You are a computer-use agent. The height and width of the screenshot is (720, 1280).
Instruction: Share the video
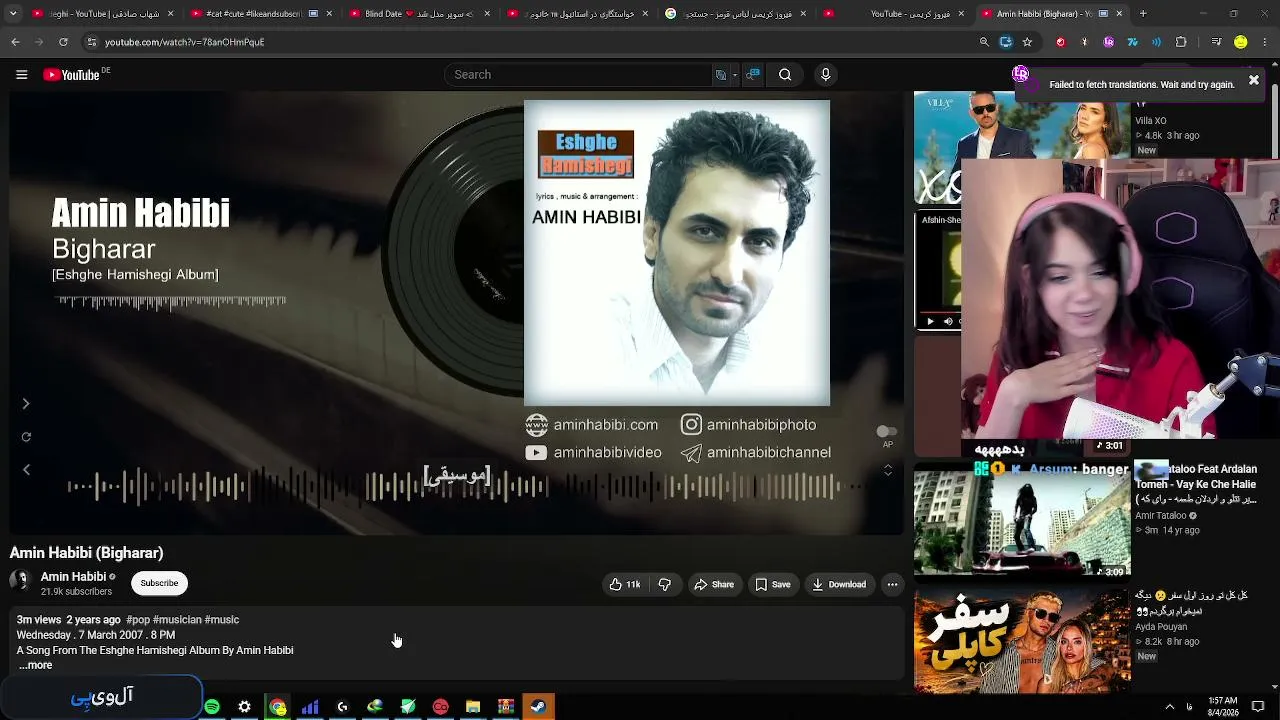(714, 584)
